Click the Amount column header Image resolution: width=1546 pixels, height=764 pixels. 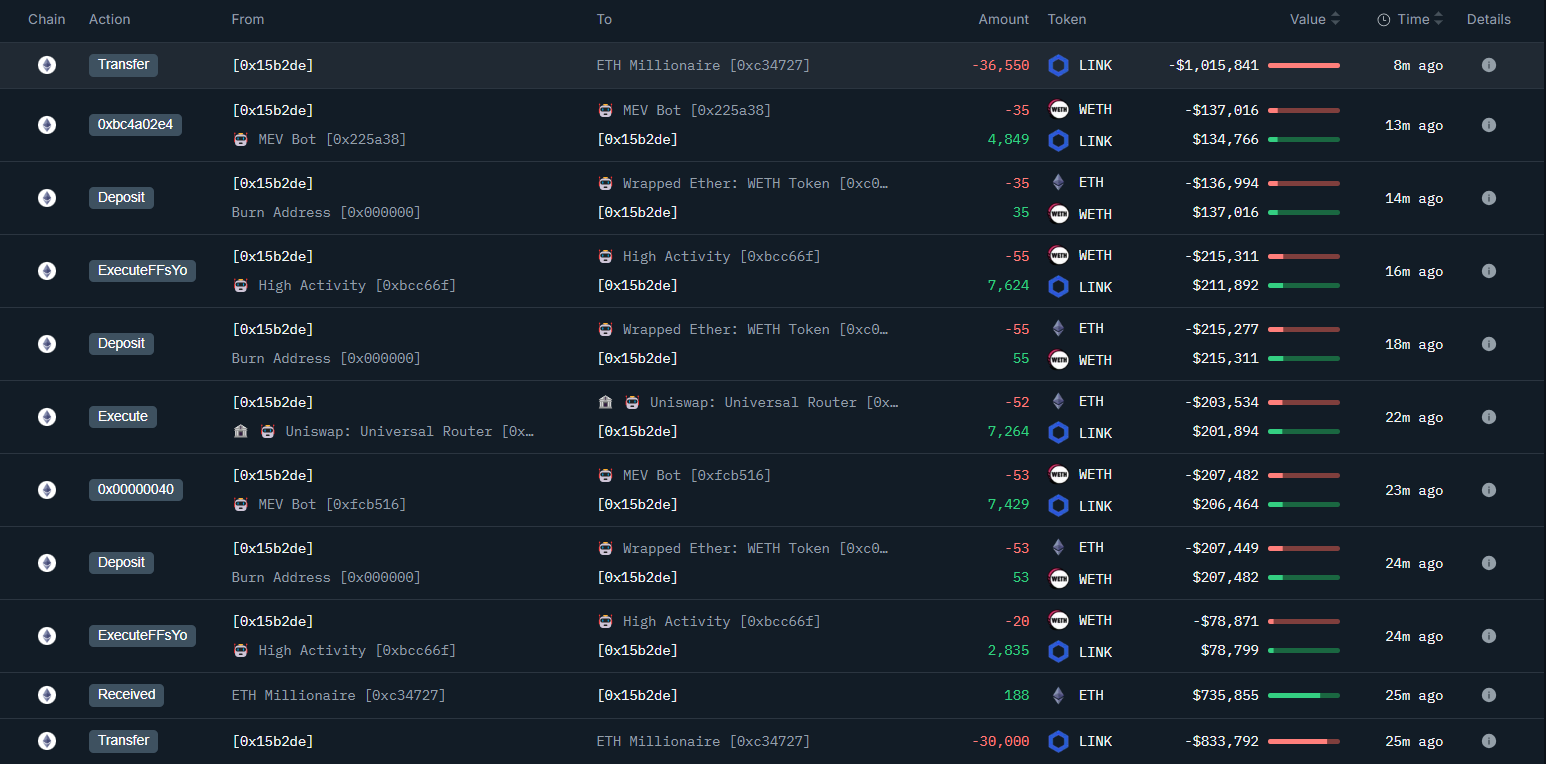pyautogui.click(x=1003, y=19)
